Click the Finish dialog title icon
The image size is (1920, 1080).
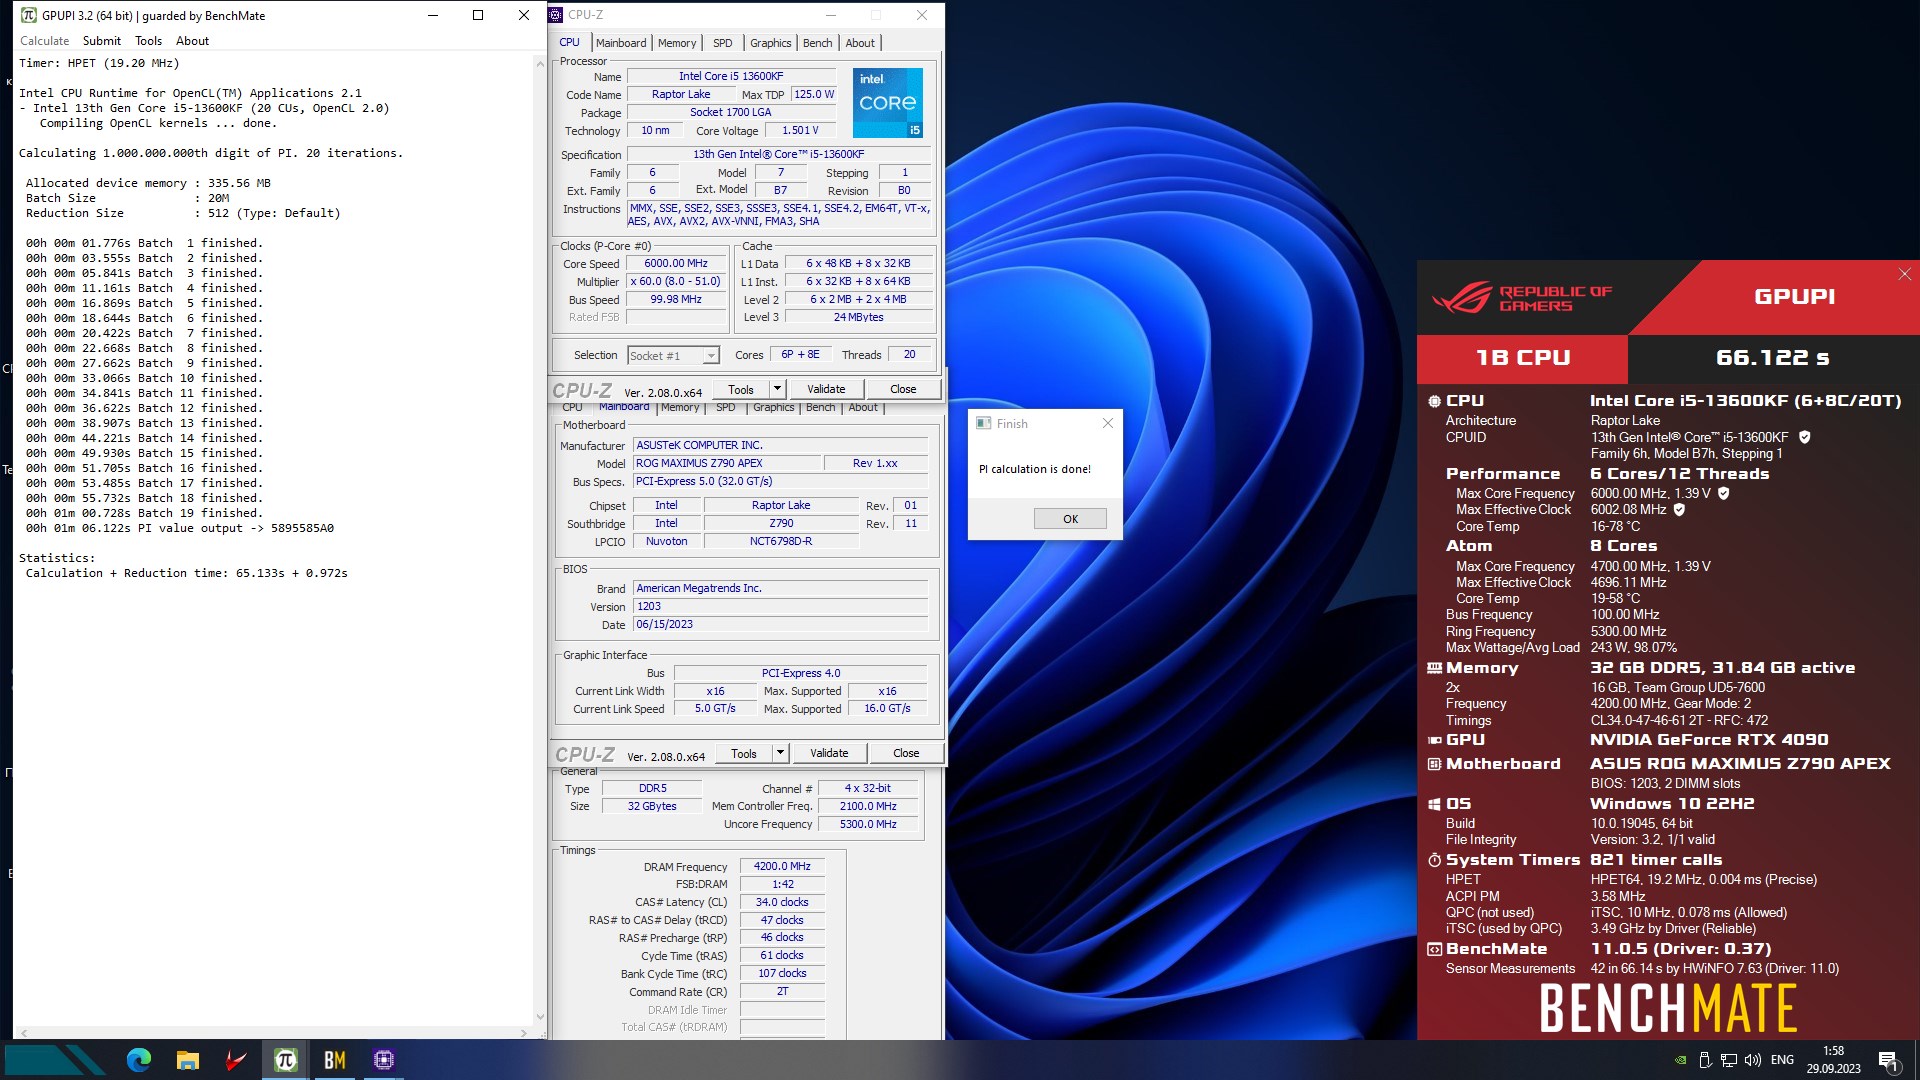(983, 423)
